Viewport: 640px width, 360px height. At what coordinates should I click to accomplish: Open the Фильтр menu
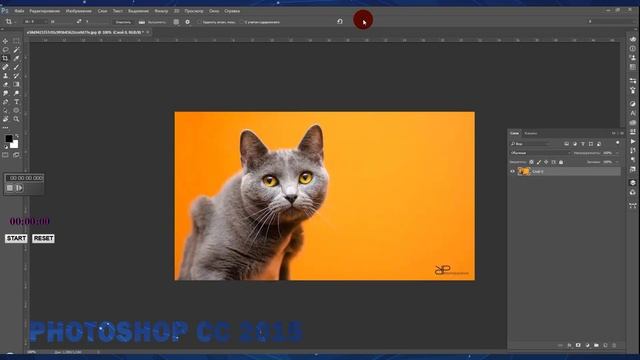click(x=161, y=11)
